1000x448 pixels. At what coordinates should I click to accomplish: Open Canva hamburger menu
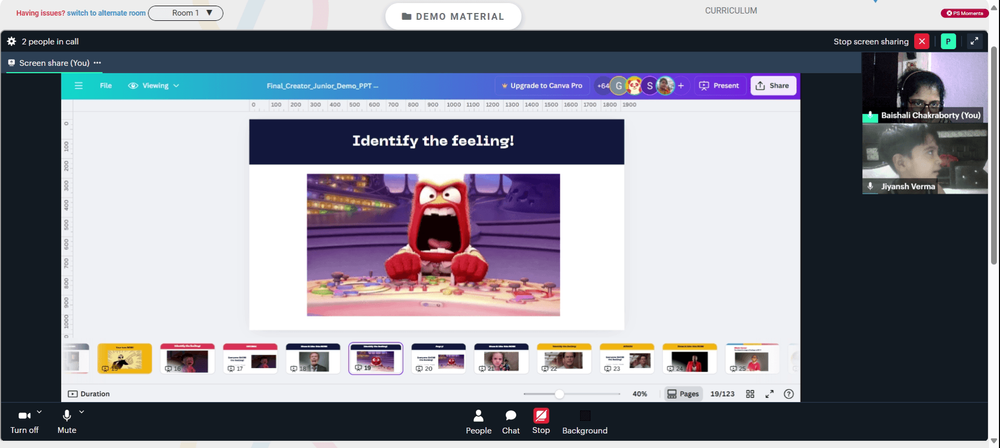[78, 86]
